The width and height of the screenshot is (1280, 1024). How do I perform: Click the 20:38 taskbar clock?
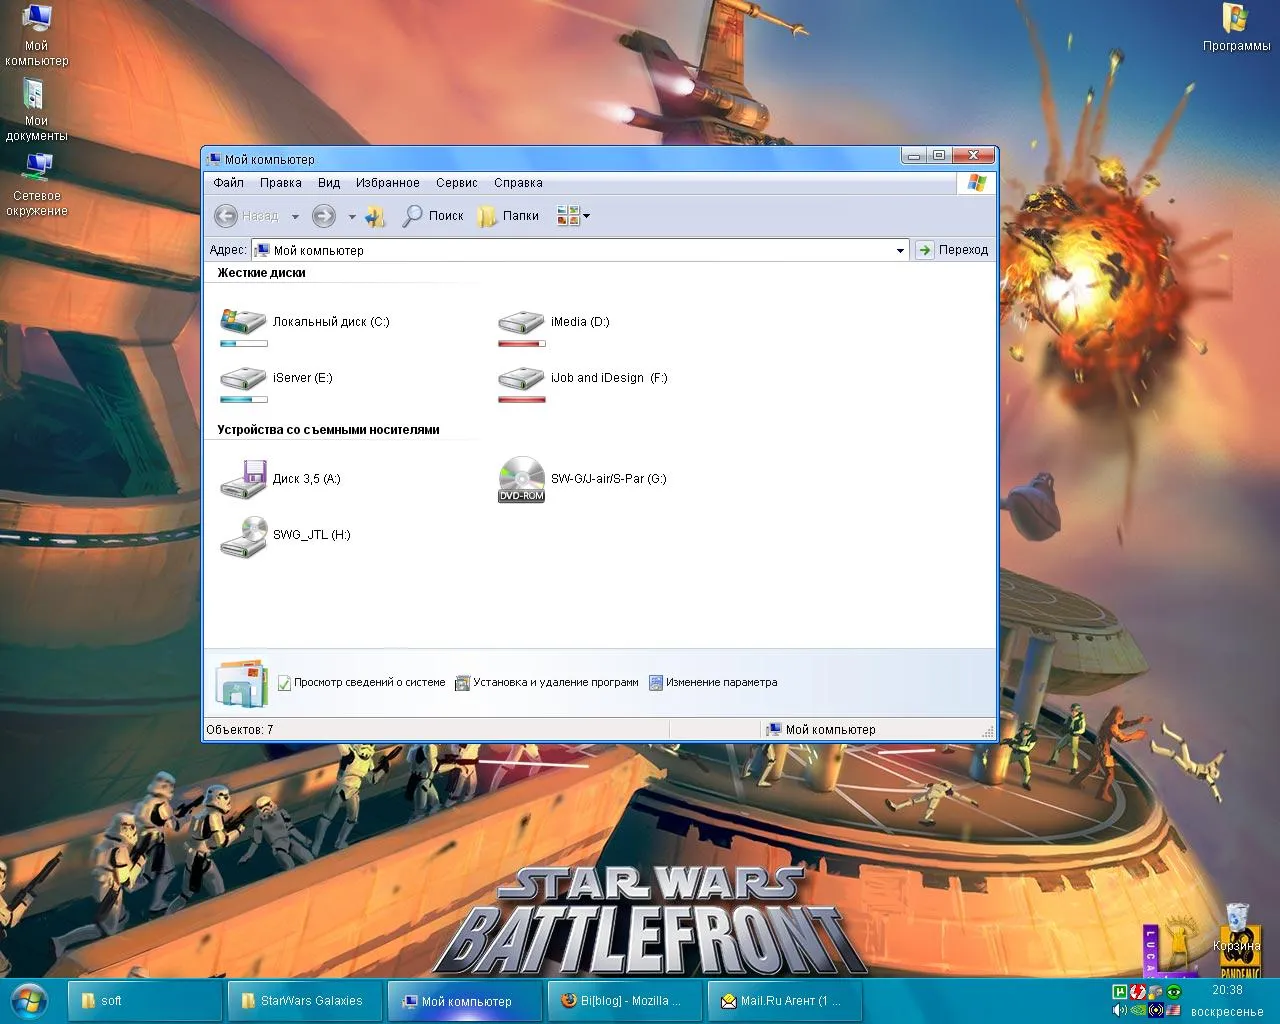click(1227, 990)
